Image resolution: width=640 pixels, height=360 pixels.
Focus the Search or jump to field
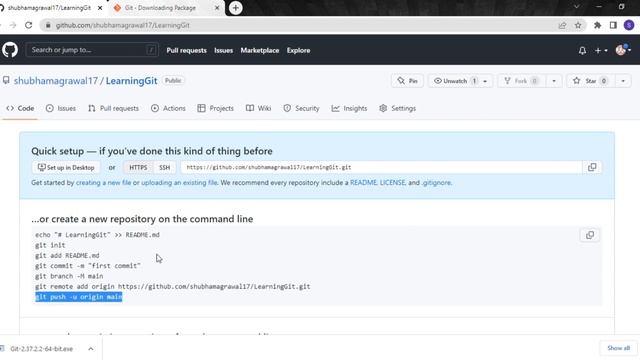[92, 50]
